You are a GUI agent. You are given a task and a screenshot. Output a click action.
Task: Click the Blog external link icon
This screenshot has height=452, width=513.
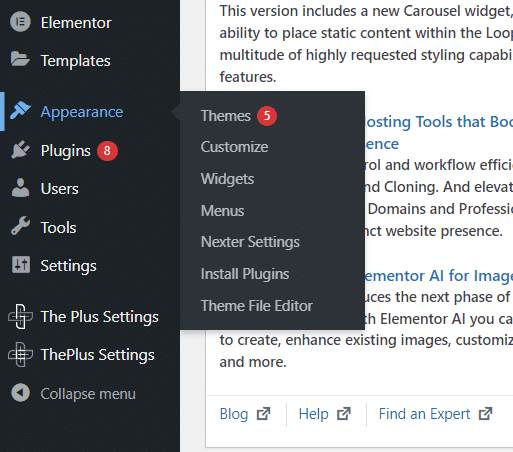pyautogui.click(x=263, y=414)
